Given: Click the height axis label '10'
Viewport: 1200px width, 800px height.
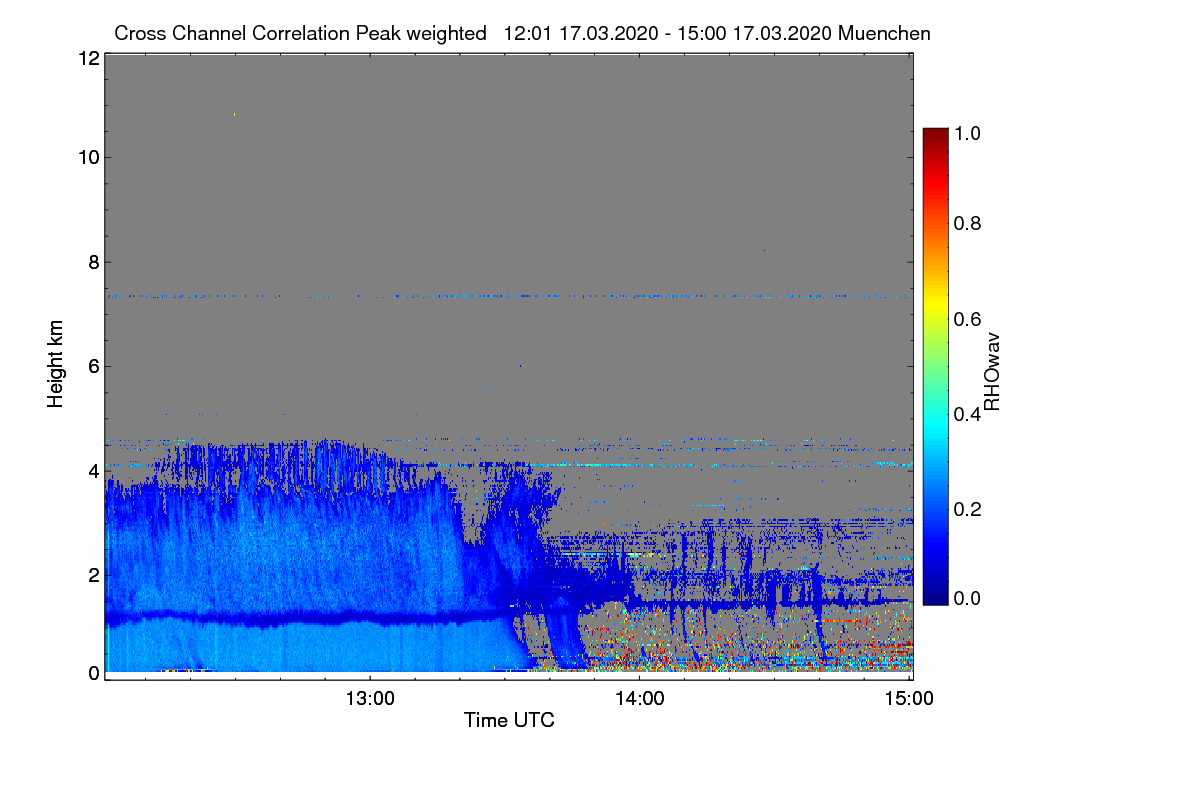Looking at the screenshot, I should (x=88, y=157).
